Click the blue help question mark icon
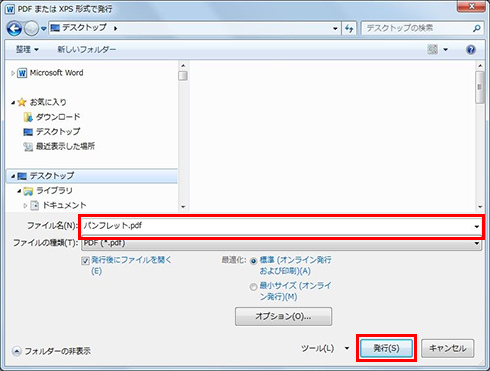490x371 pixels. (471, 50)
